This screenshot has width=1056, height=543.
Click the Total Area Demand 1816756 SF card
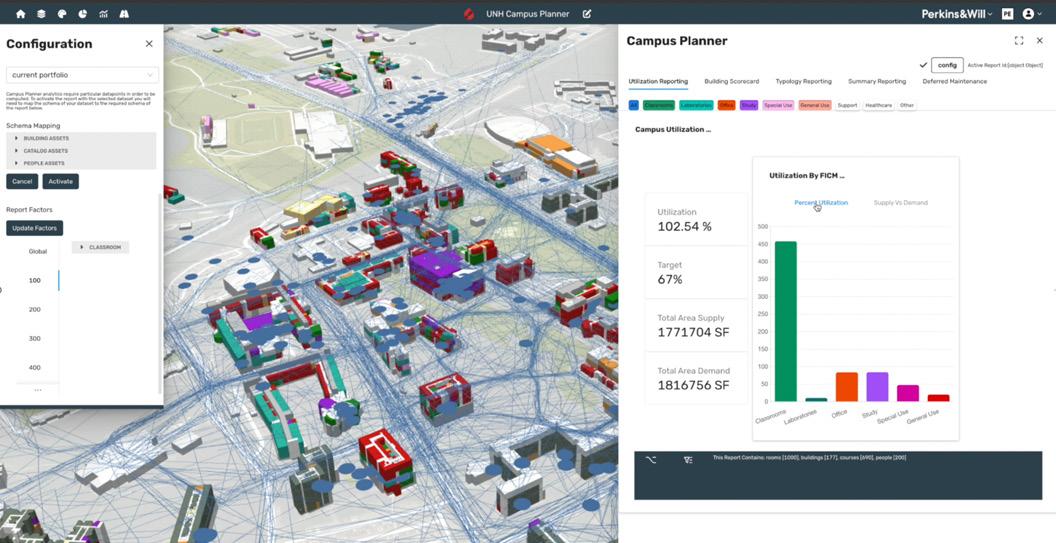click(x=696, y=378)
